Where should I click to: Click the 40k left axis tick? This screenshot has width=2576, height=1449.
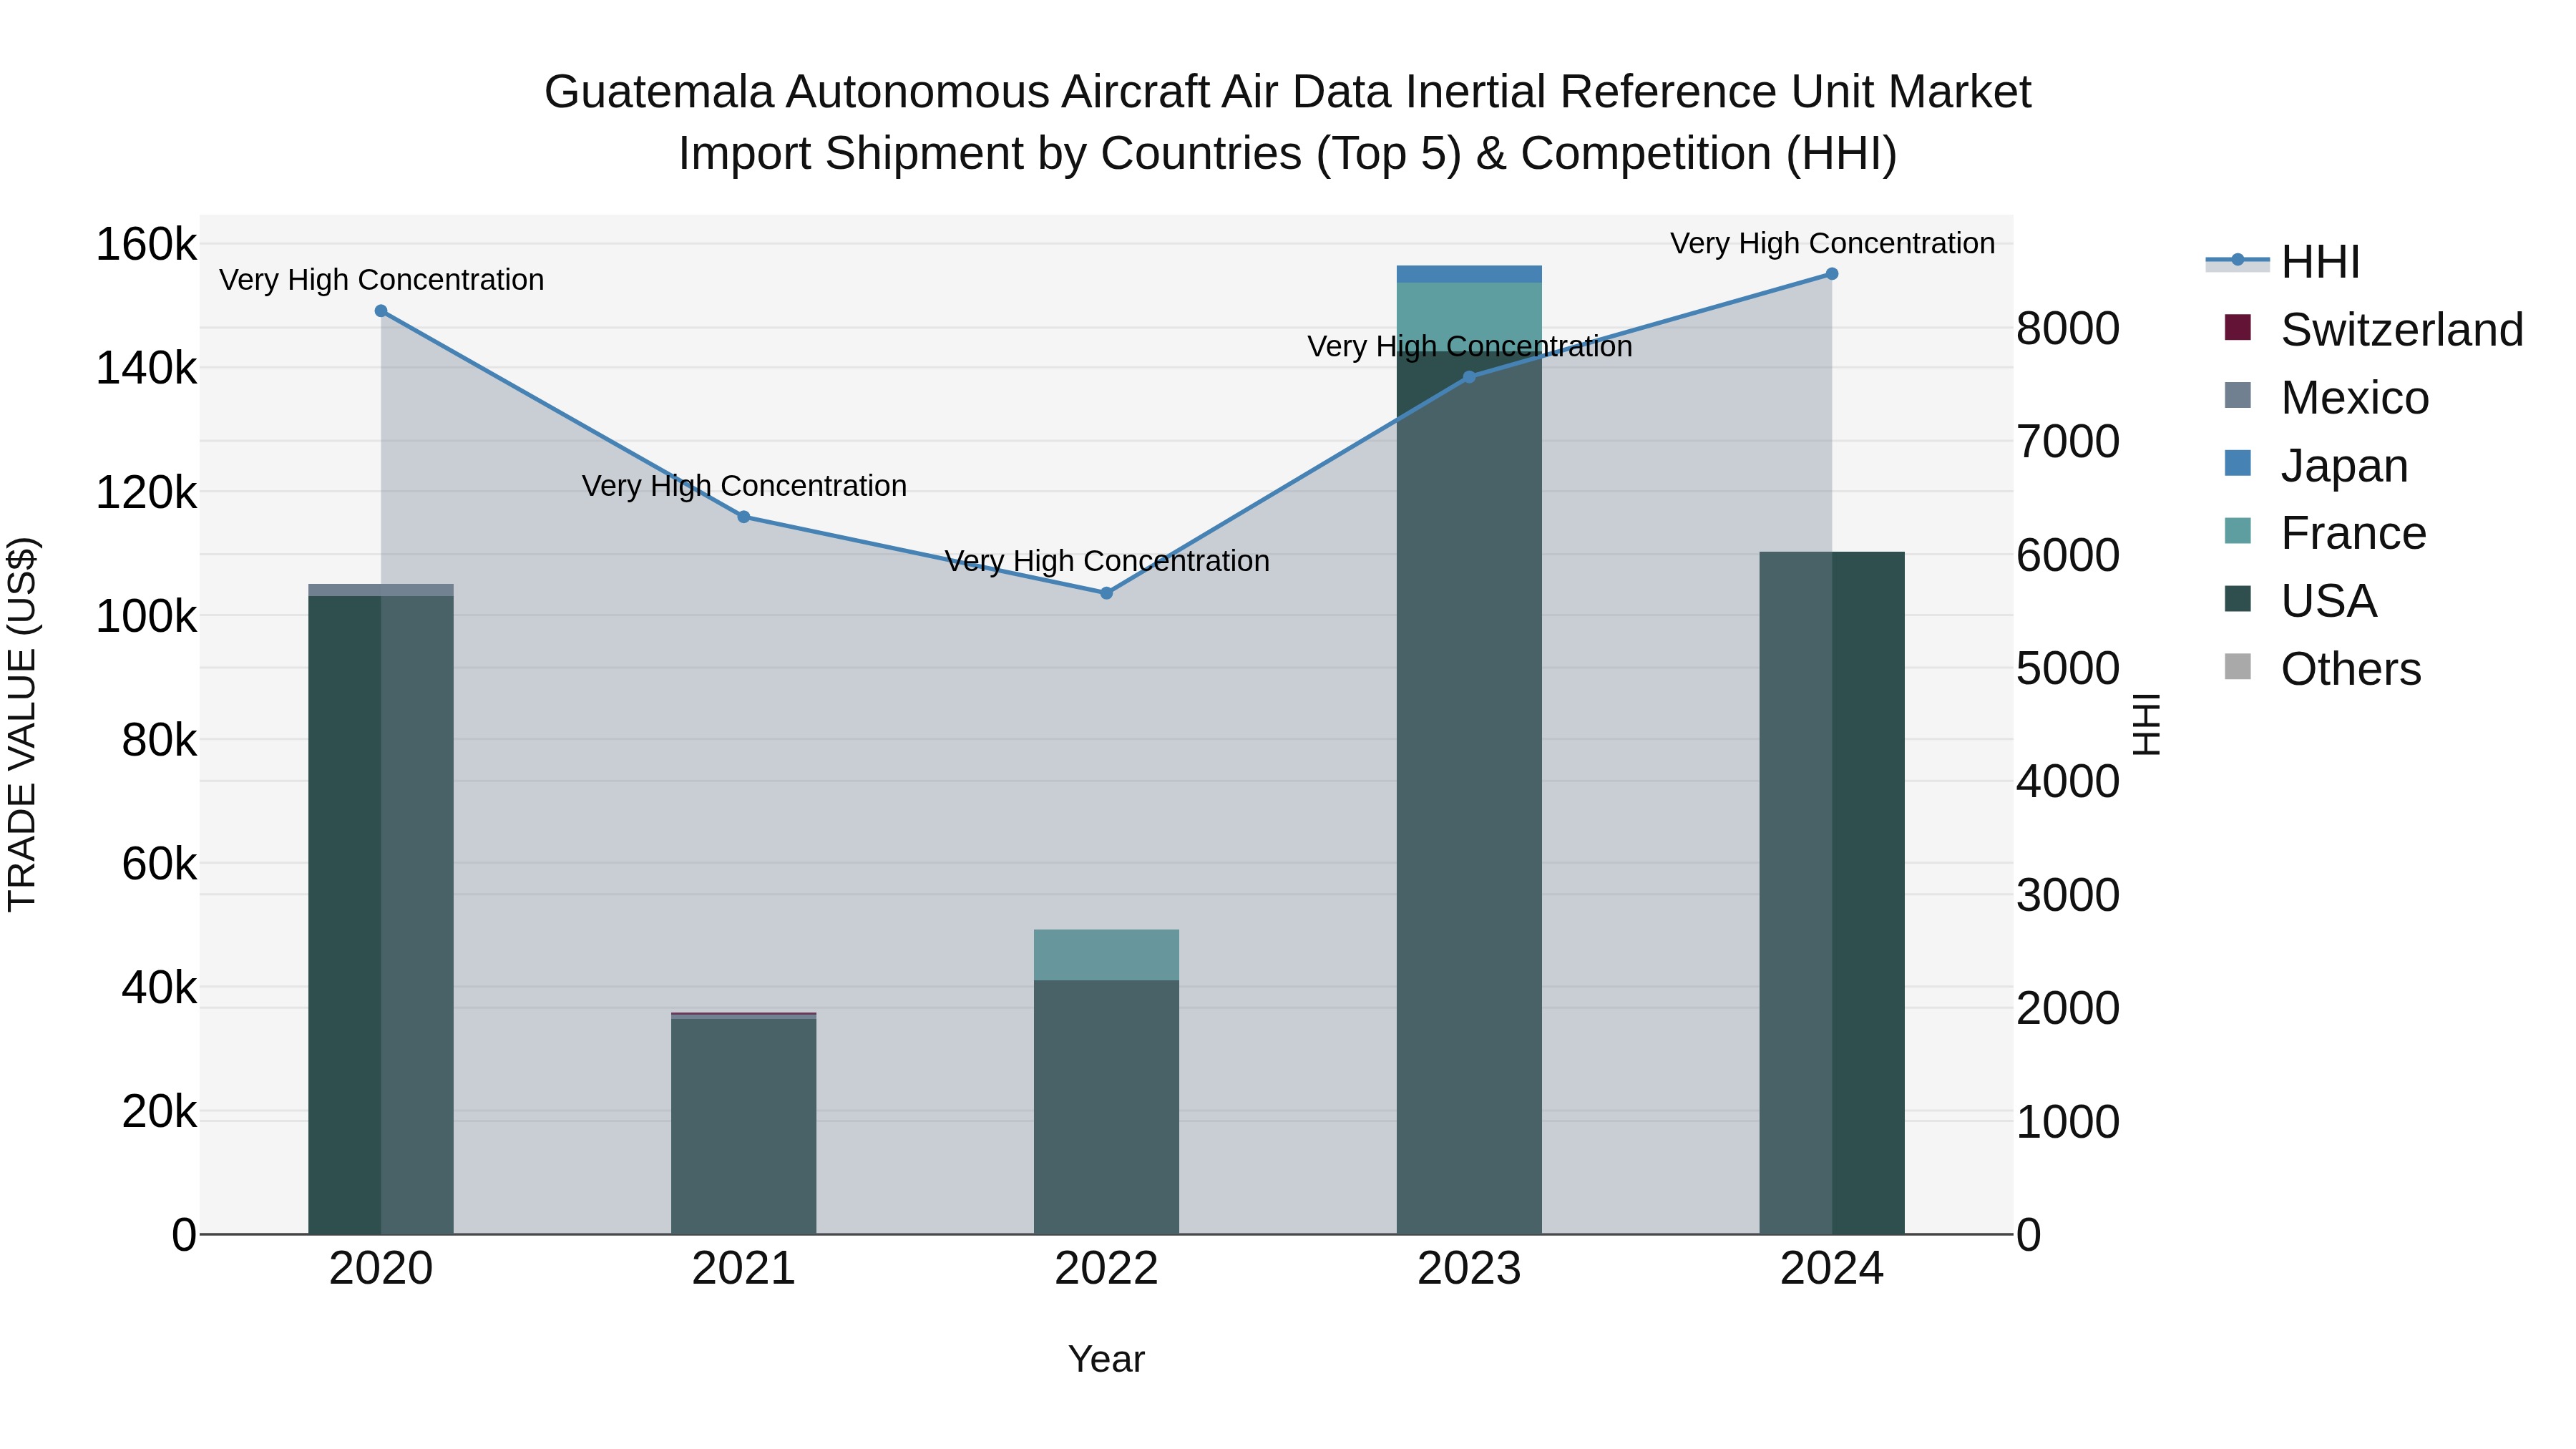159,988
